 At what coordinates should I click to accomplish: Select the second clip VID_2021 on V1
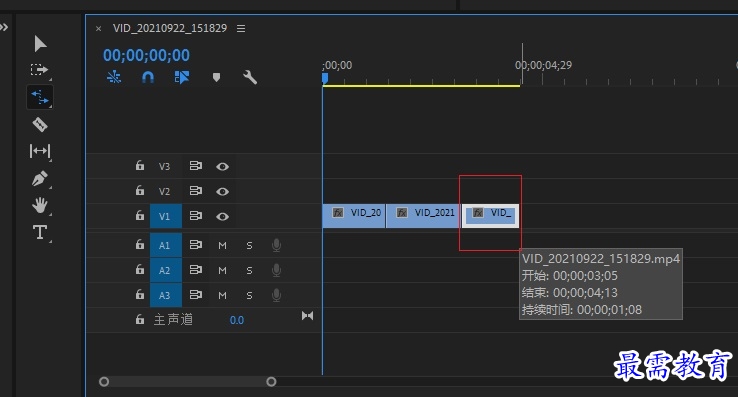[423, 216]
